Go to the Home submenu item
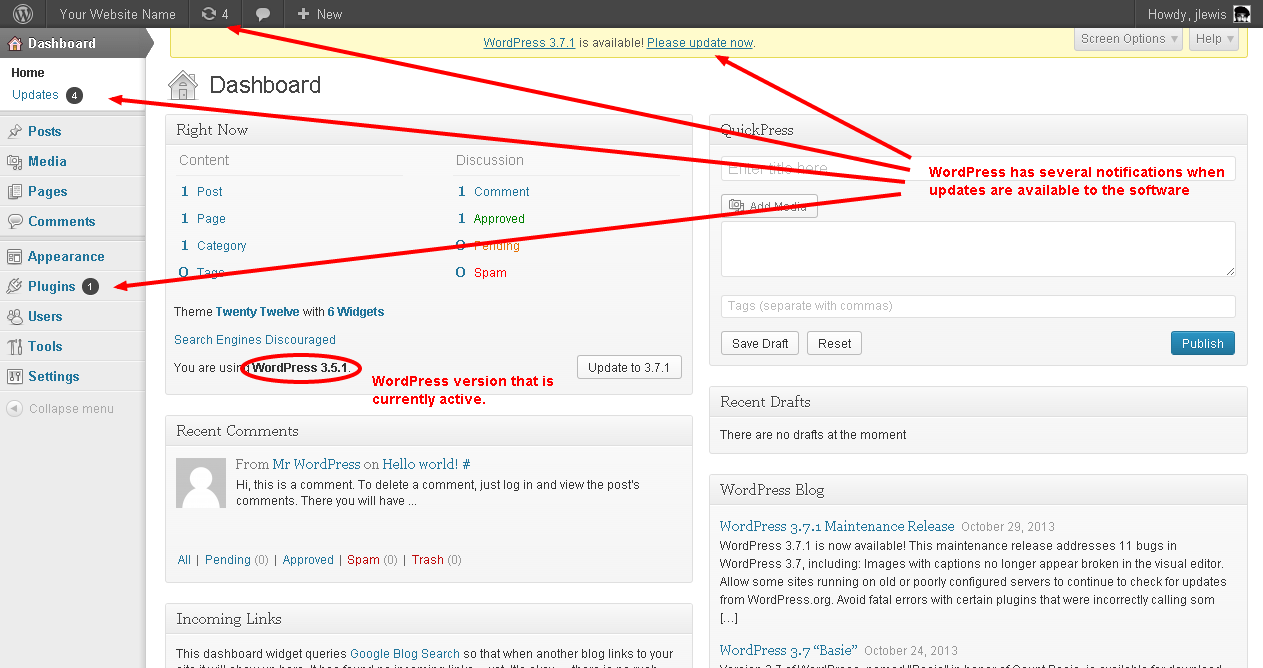The height and width of the screenshot is (668, 1263). tap(28, 73)
